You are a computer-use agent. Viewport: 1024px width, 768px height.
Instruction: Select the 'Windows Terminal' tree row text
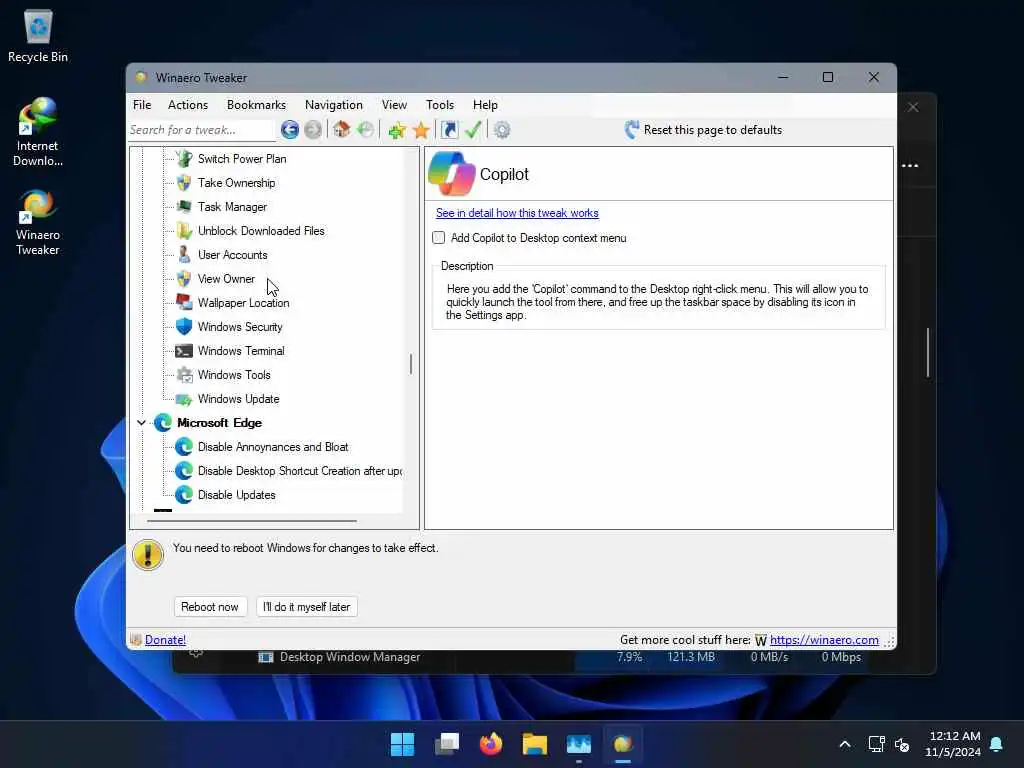[x=241, y=351]
